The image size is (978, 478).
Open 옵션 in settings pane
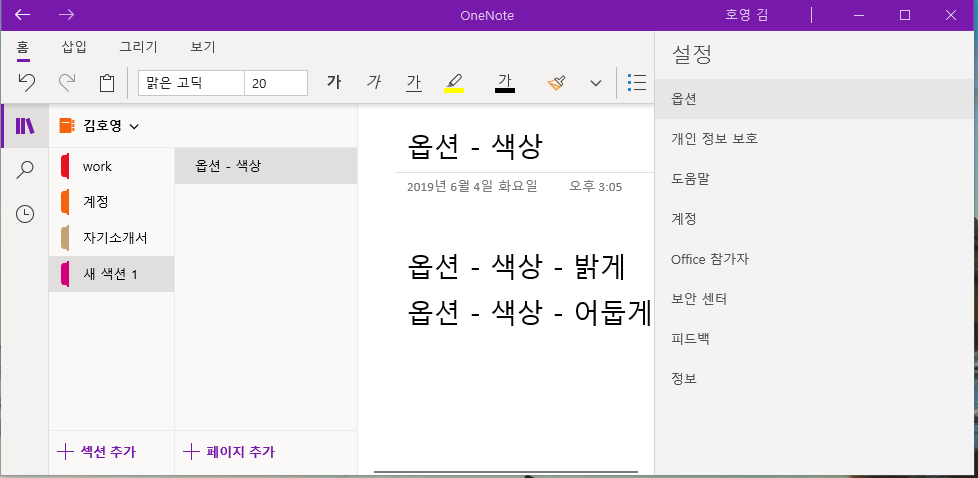816,99
